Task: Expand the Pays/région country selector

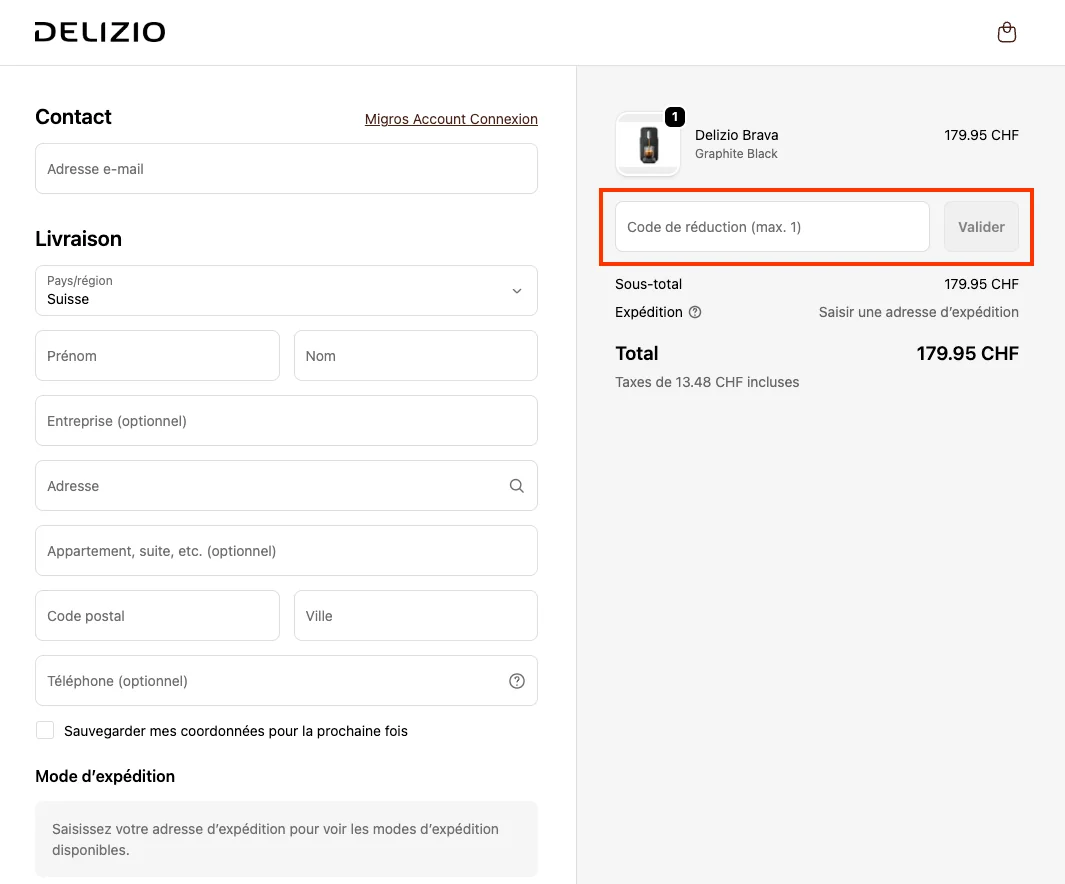Action: coord(286,290)
